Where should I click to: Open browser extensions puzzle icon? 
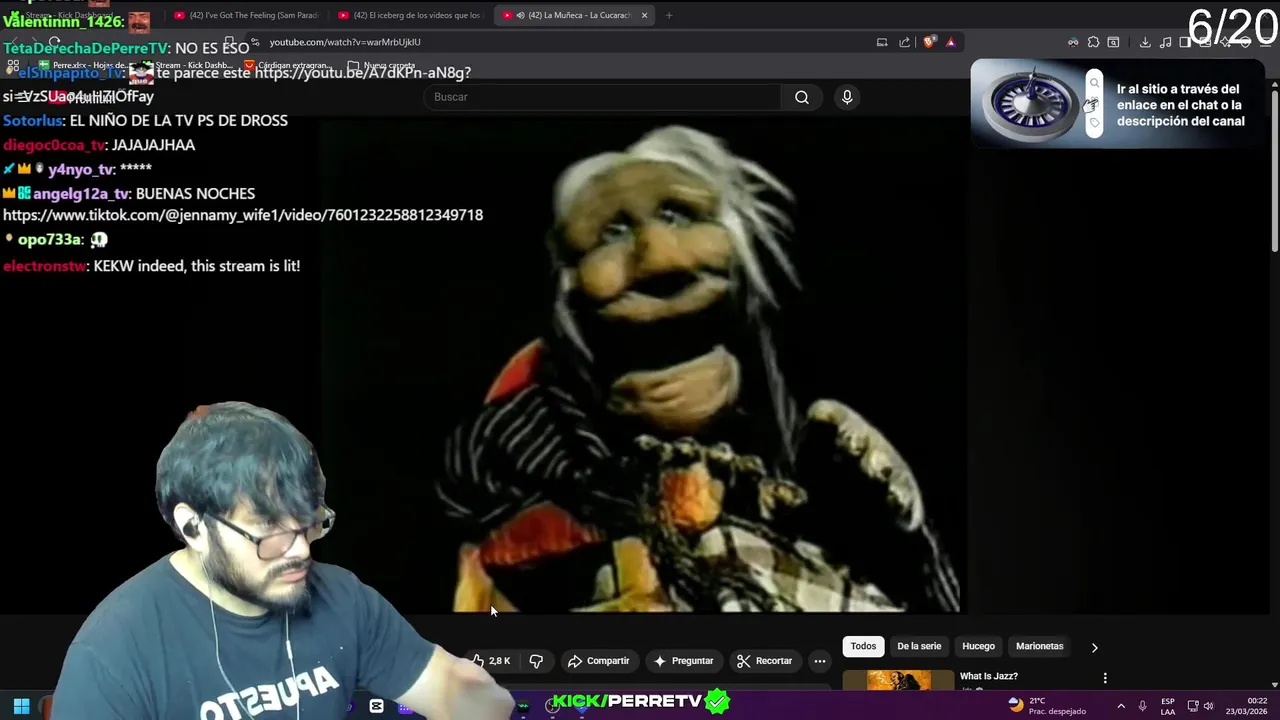(1093, 42)
